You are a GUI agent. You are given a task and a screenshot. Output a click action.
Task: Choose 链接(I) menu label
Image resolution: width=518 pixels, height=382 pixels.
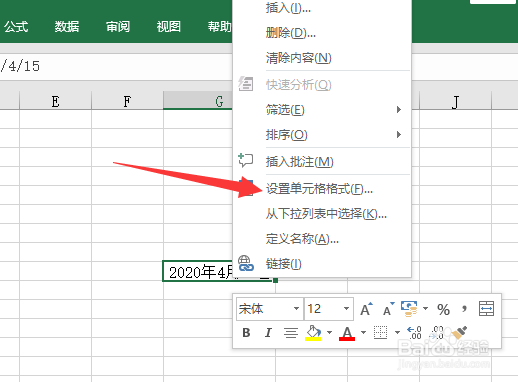(x=283, y=264)
